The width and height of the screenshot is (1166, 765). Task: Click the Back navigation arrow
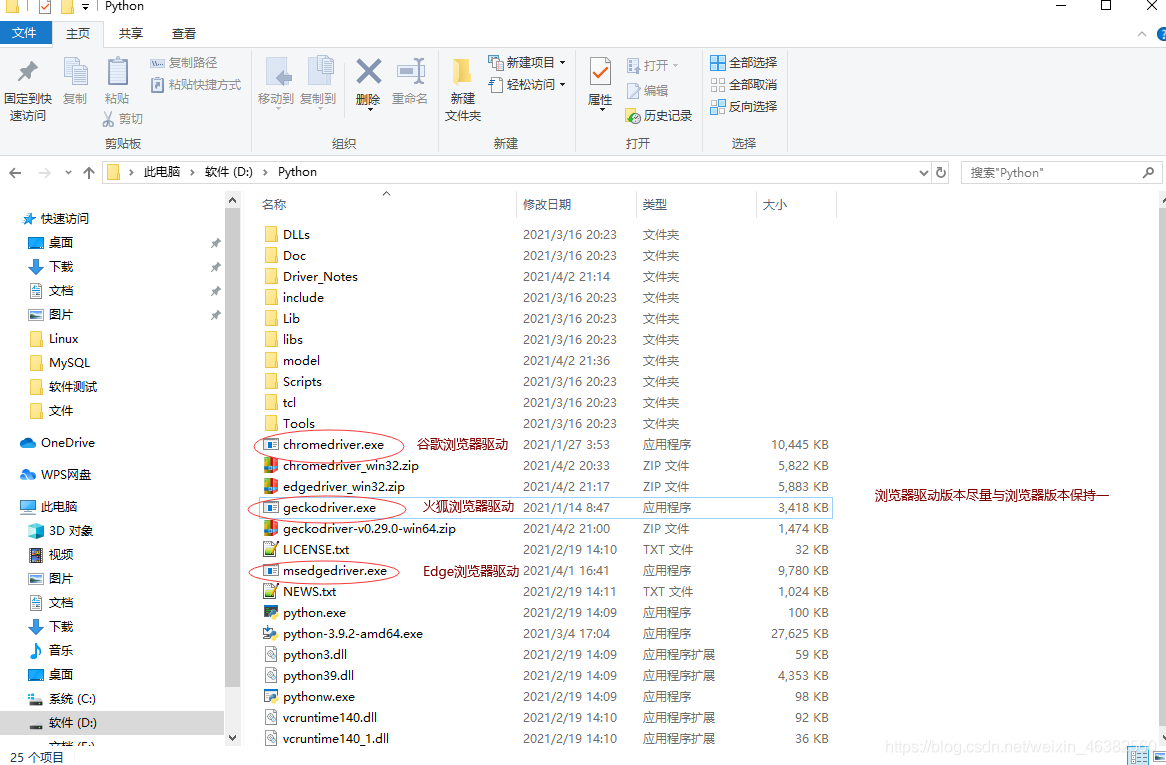pos(15,172)
